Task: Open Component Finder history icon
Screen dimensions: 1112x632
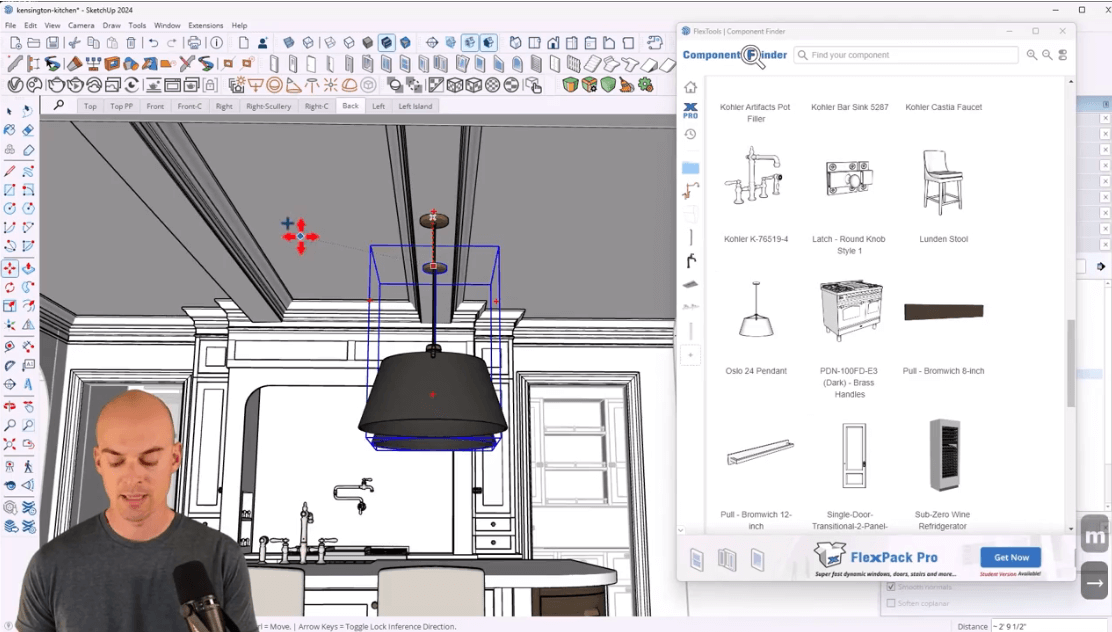Action: [690, 134]
